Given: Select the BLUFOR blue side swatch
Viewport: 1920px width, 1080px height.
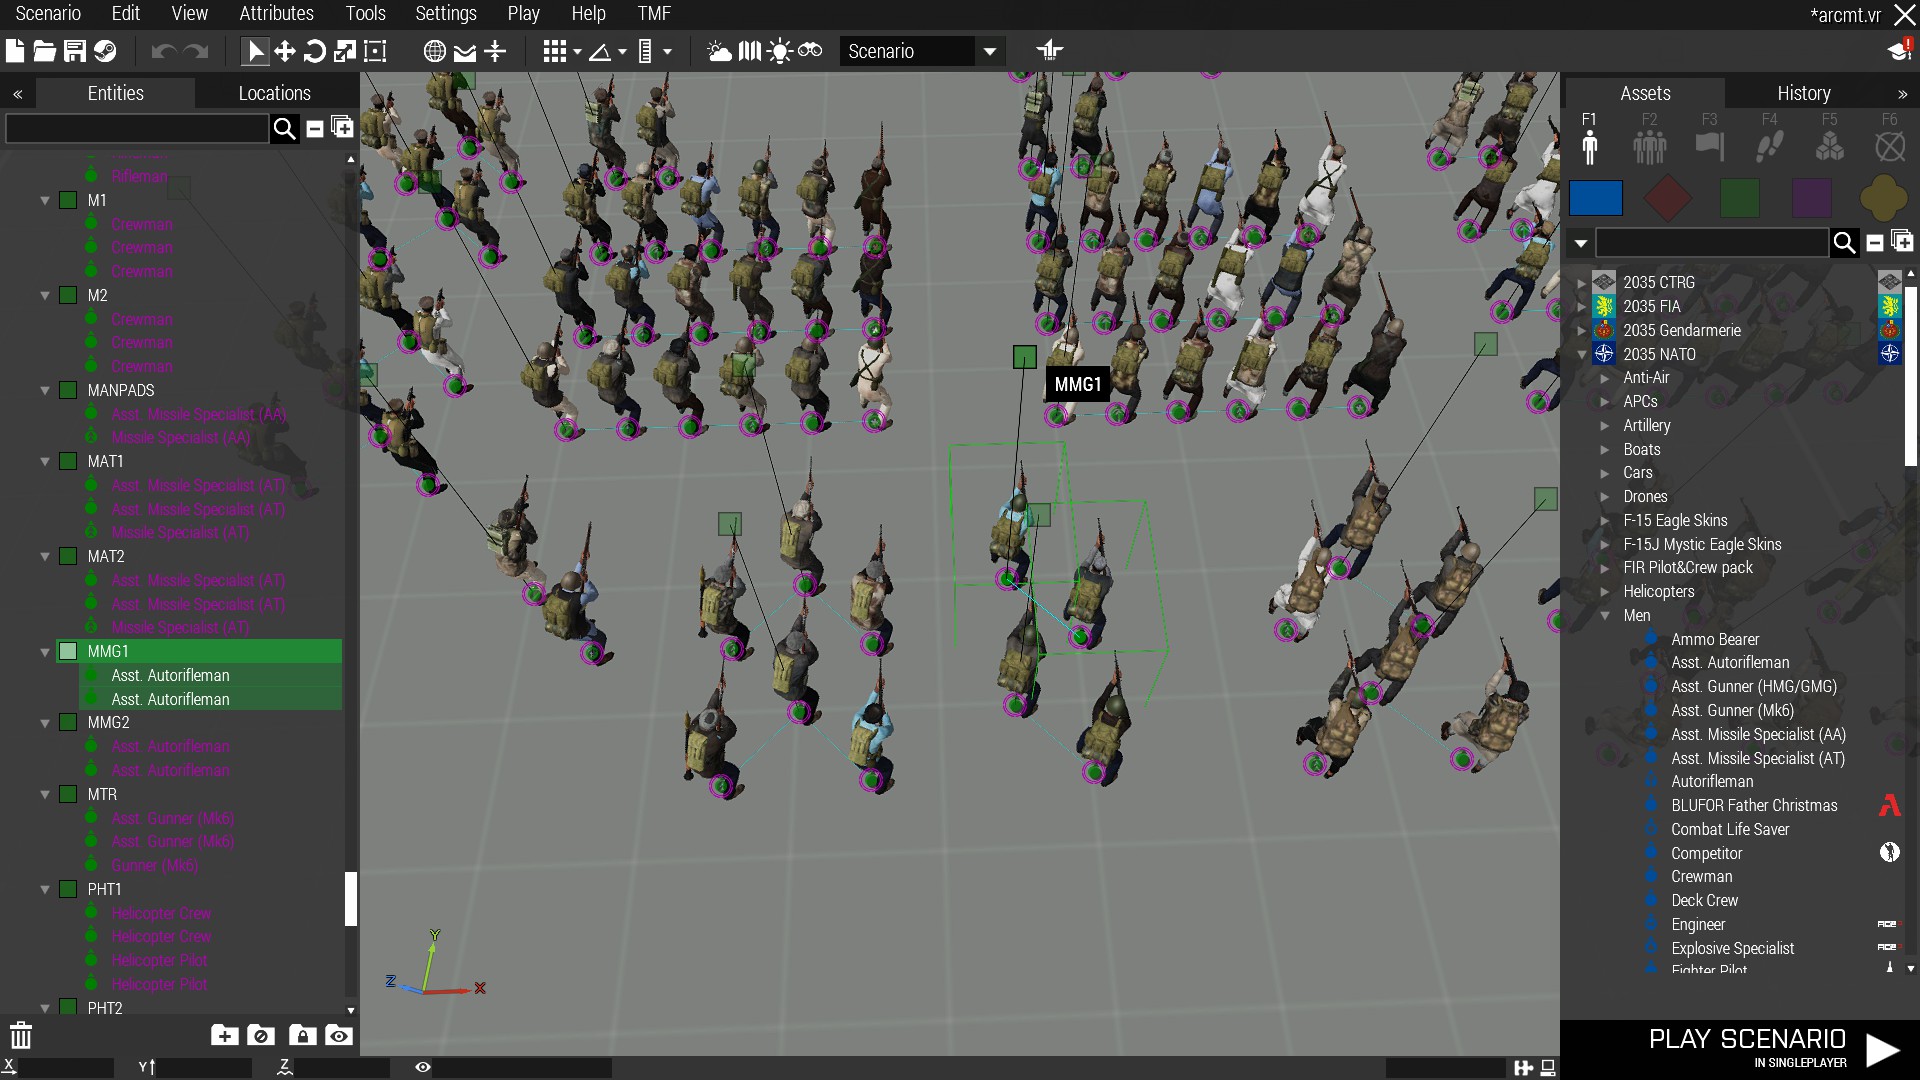Looking at the screenshot, I should [1595, 198].
